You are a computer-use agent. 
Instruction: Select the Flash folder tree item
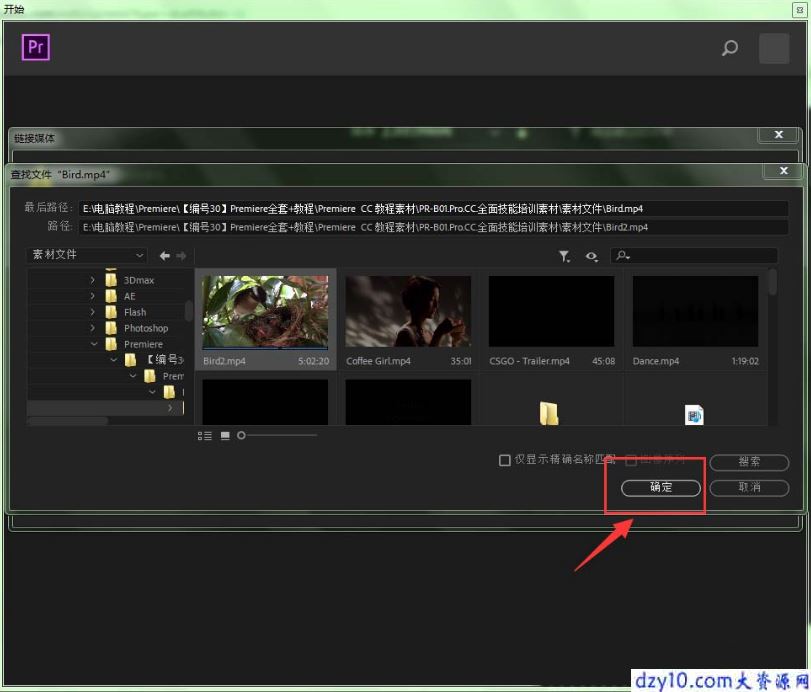pos(135,312)
